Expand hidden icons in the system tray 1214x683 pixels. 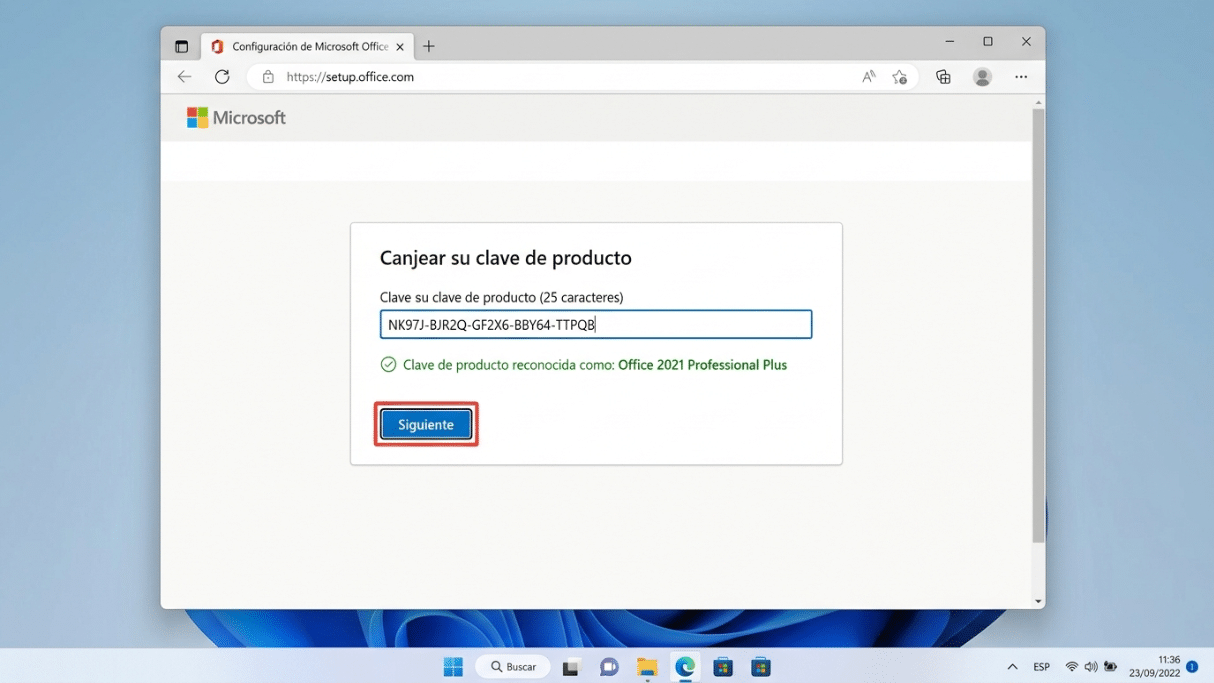1011,666
